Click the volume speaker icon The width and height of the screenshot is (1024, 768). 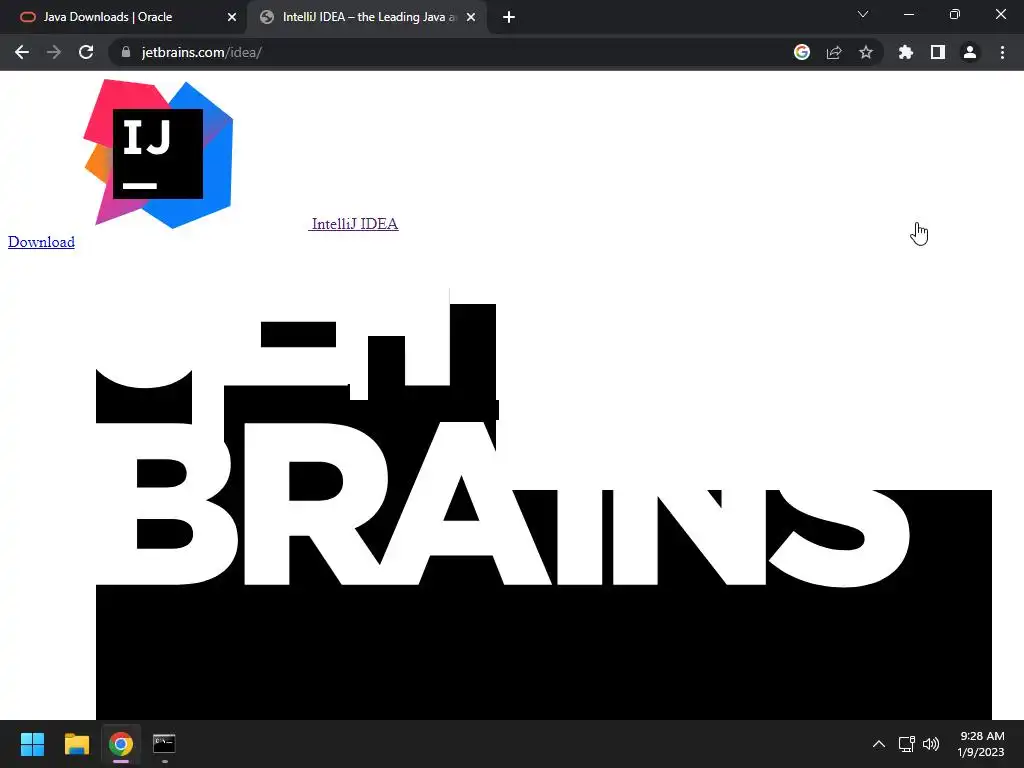point(931,744)
